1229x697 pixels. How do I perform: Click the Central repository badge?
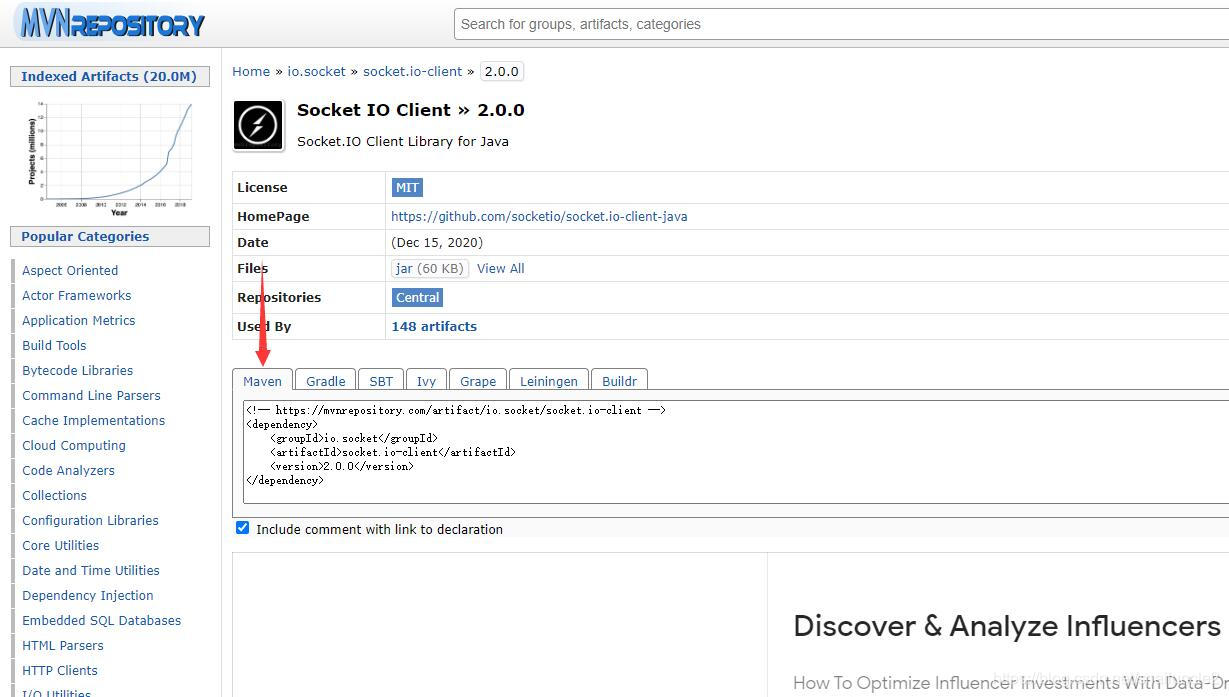(x=417, y=297)
